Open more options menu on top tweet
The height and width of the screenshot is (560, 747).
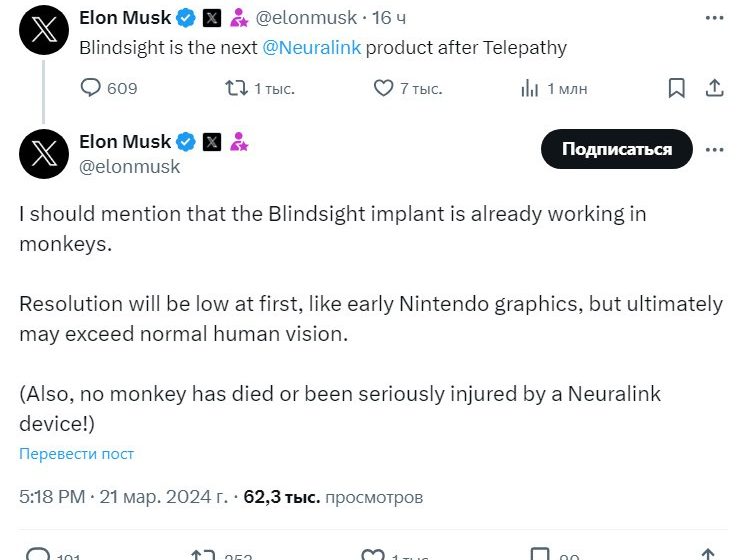click(x=714, y=18)
